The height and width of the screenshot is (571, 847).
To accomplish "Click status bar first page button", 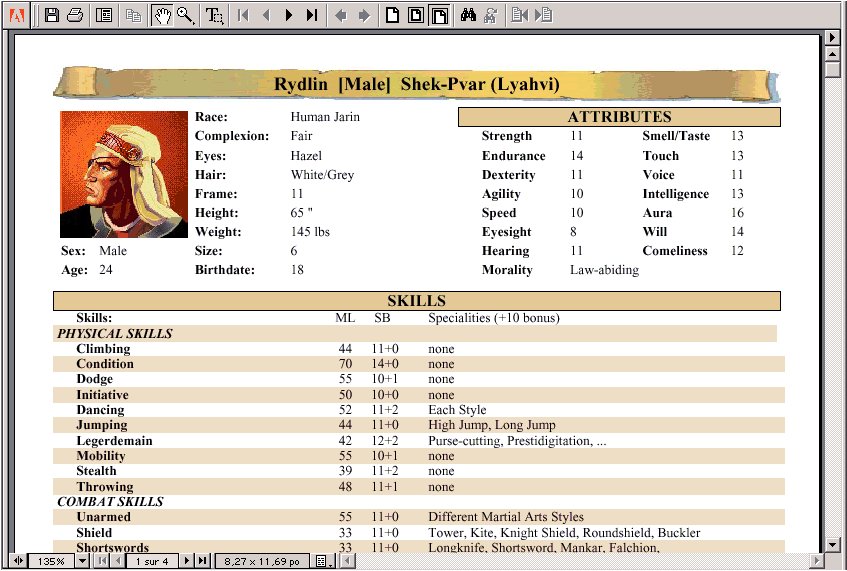I will [x=102, y=561].
